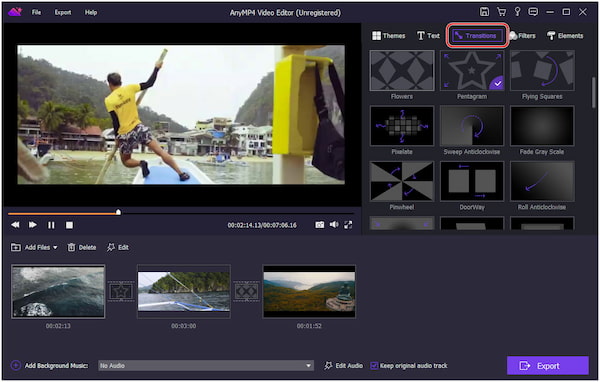The image size is (600, 382).
Task: Click the play forward button
Action: pos(33,225)
